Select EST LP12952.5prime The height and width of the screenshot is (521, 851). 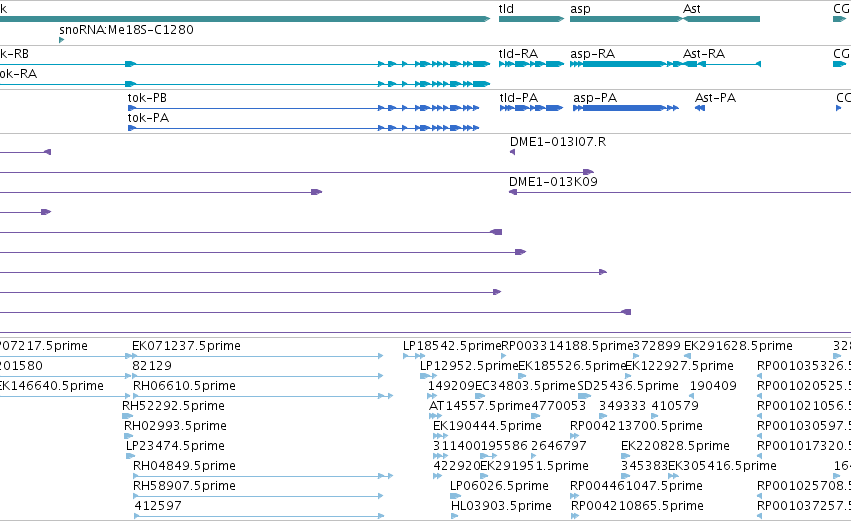pos(469,366)
